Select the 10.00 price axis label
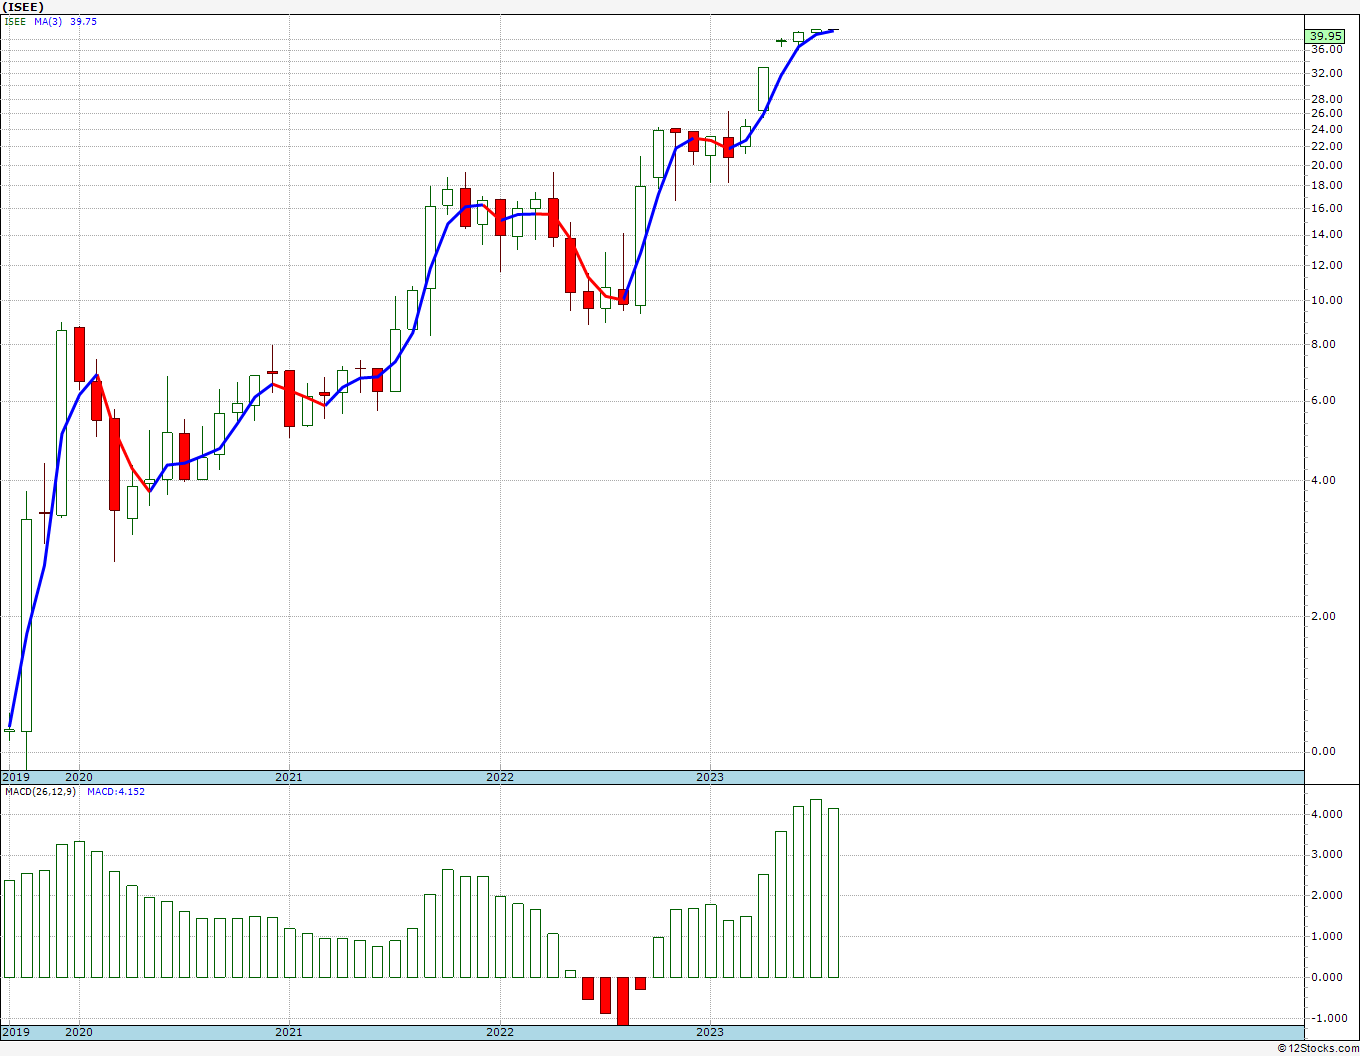 tap(1326, 301)
